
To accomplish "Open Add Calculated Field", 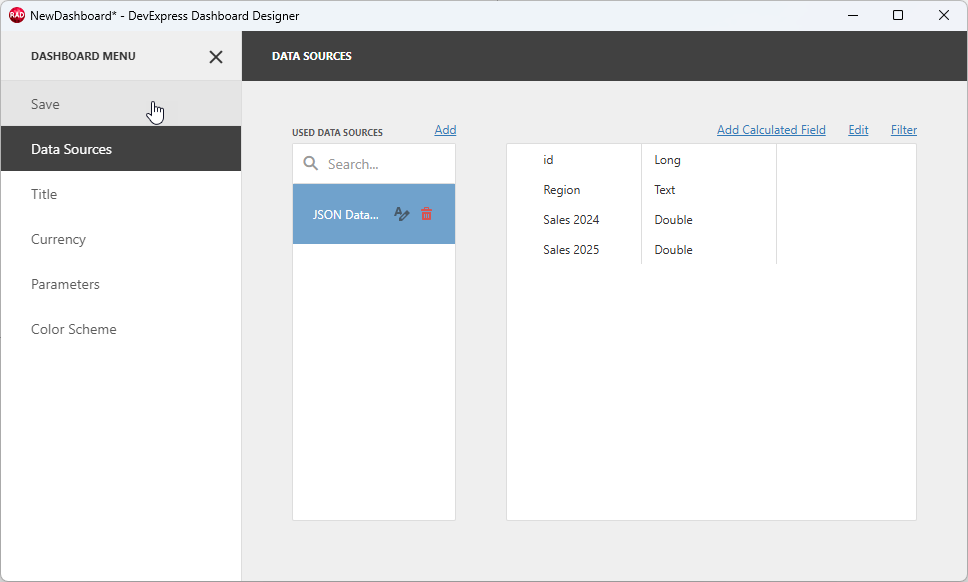I will [771, 129].
